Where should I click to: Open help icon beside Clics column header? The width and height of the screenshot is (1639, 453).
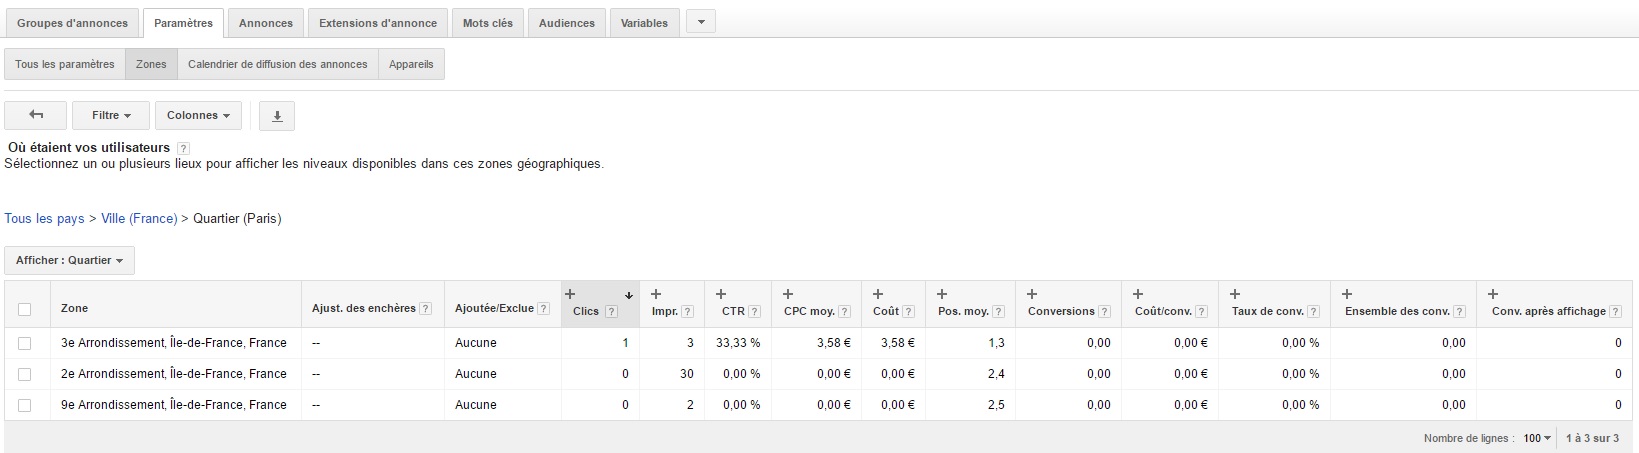tap(611, 311)
